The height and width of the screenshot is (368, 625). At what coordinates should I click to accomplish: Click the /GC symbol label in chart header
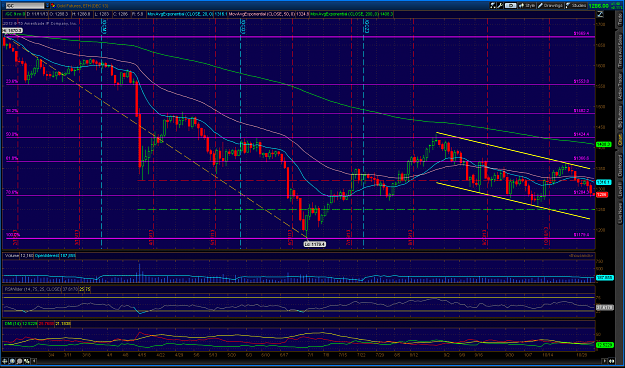click(x=14, y=14)
